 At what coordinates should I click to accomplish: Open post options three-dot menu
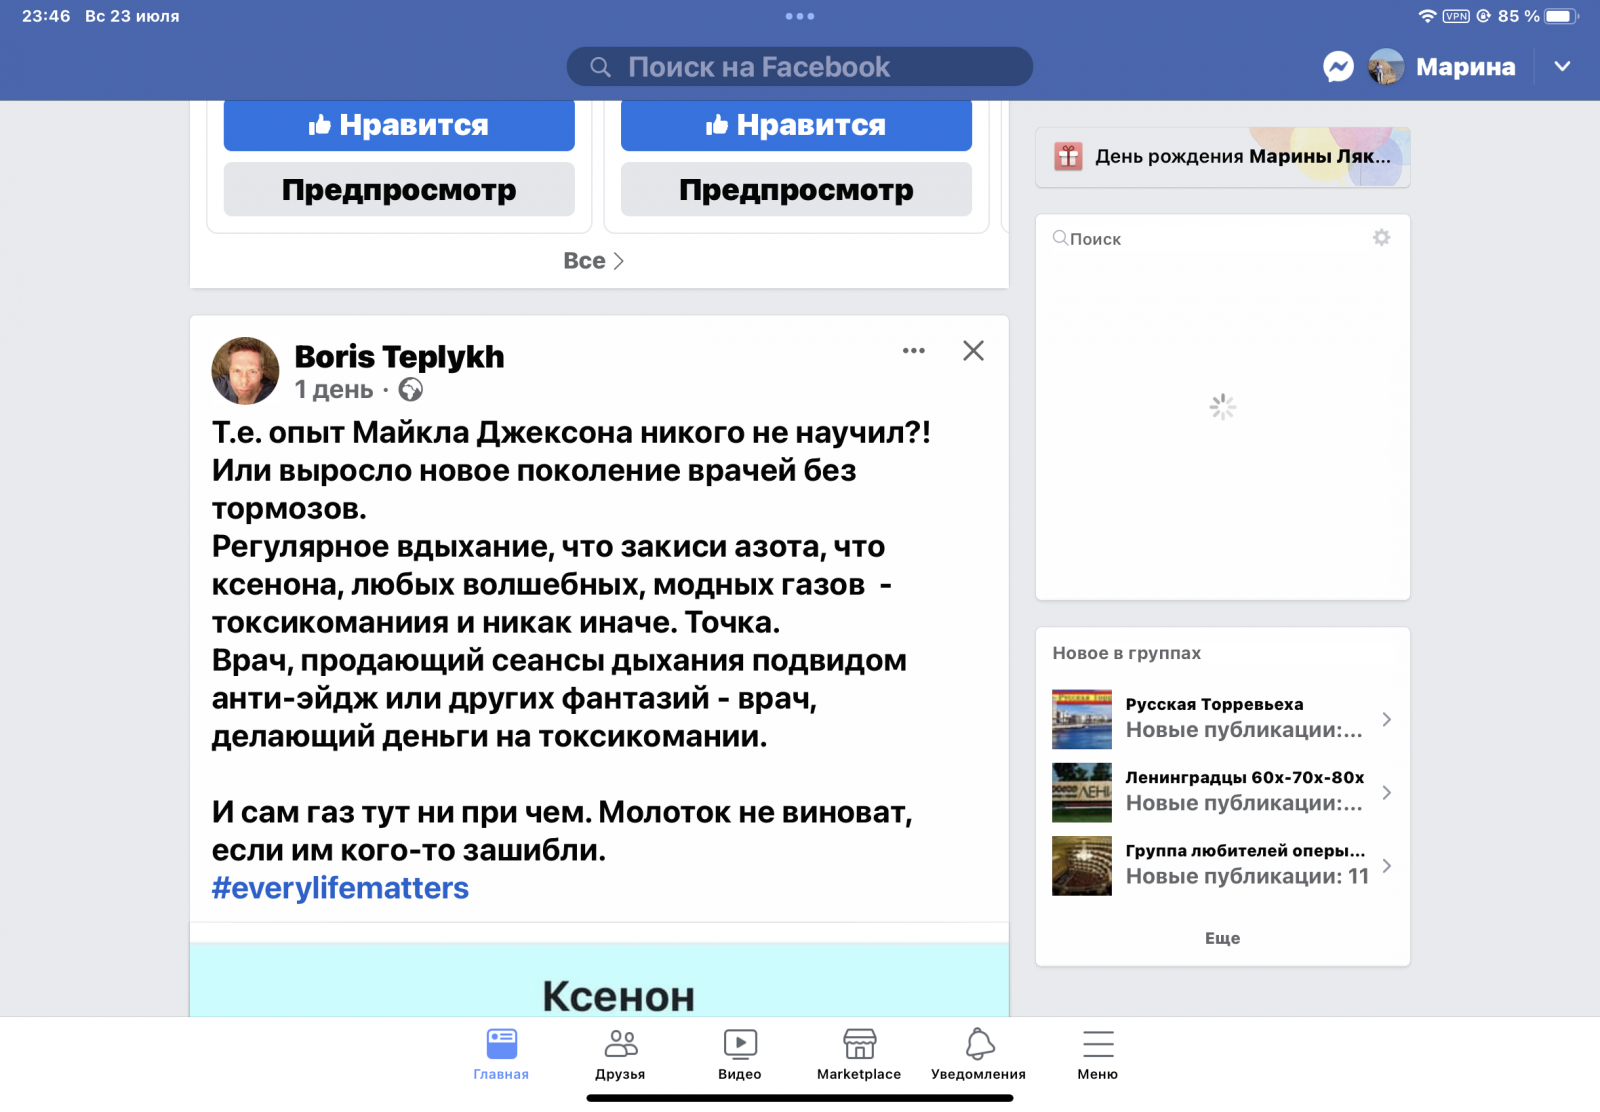(913, 351)
